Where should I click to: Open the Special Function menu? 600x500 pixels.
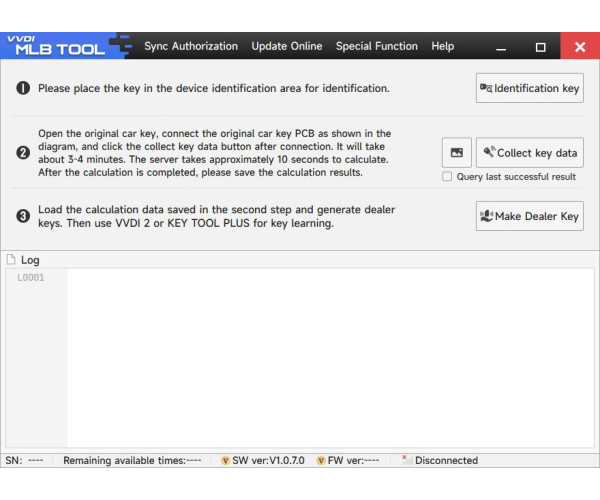click(377, 46)
